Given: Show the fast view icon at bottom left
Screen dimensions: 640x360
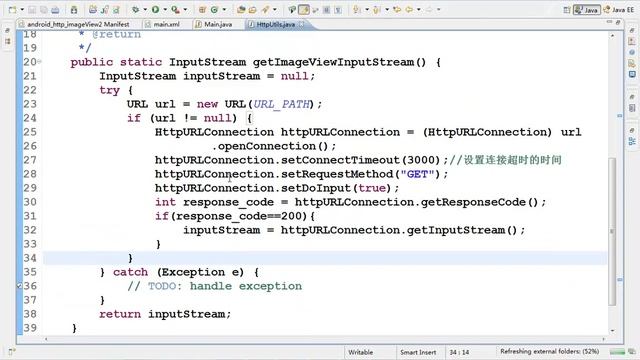Looking at the screenshot, I should (x=11, y=351).
